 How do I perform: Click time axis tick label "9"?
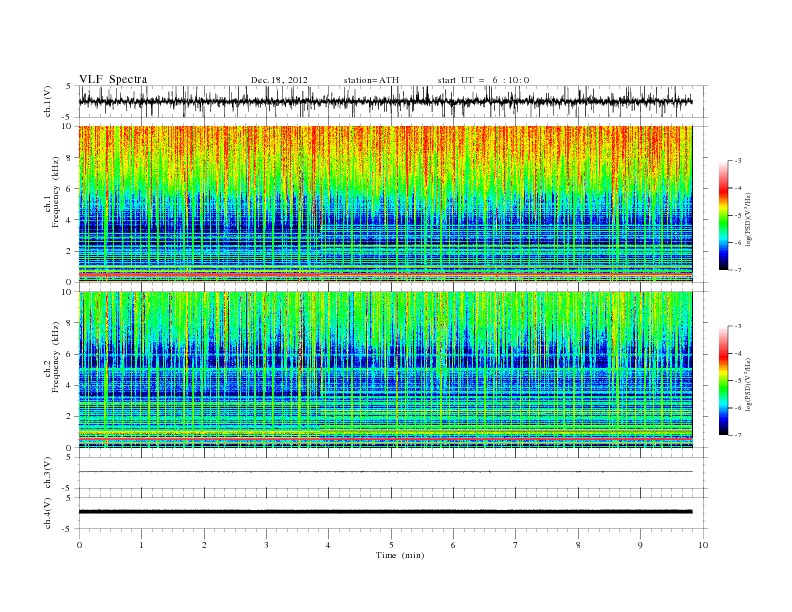point(640,545)
